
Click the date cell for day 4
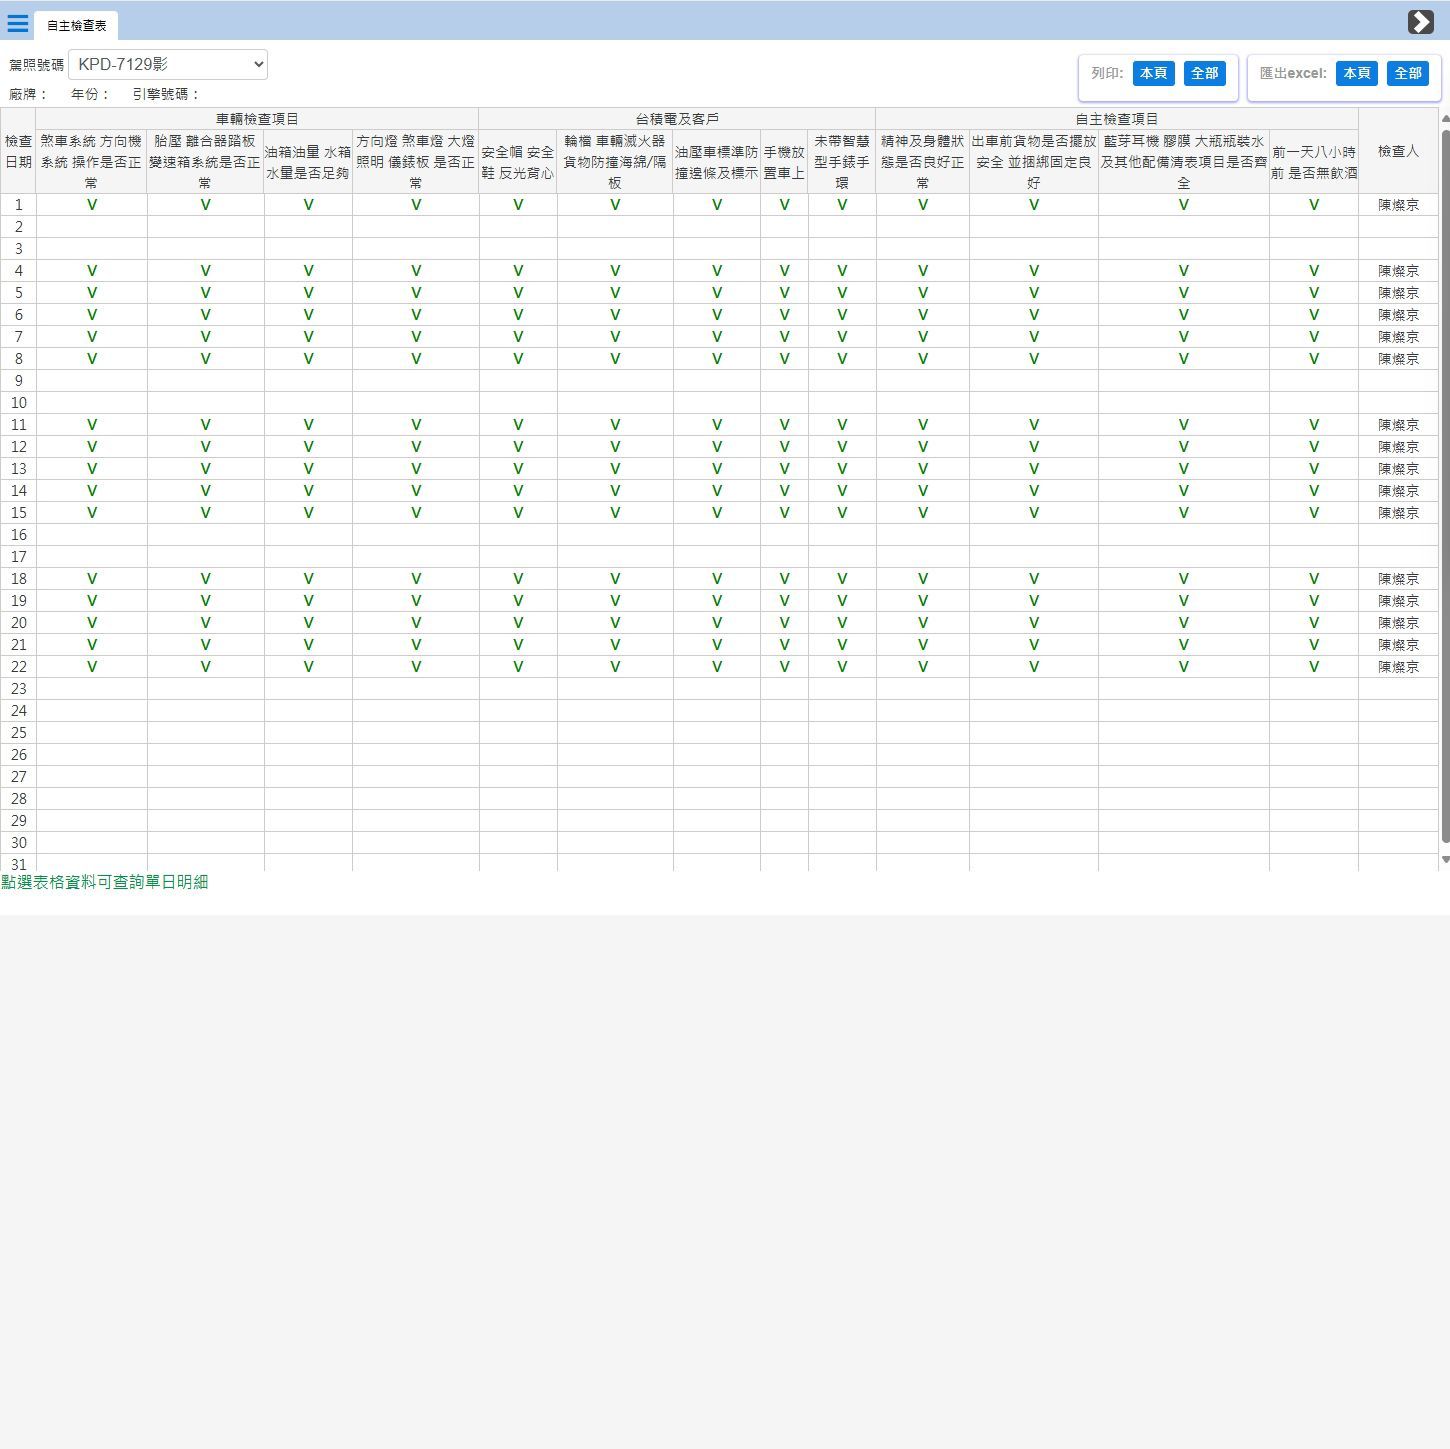[18, 271]
